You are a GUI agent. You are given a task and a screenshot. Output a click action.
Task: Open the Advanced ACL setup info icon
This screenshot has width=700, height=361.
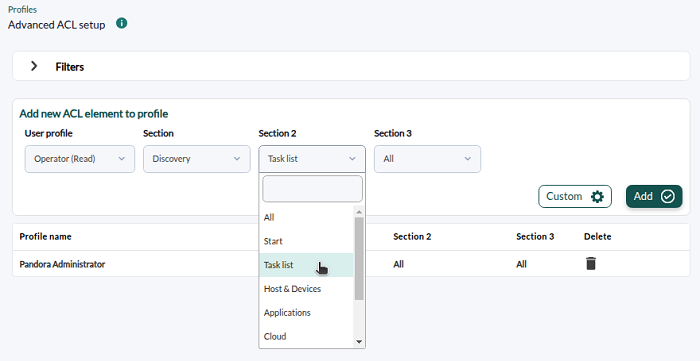(x=121, y=23)
